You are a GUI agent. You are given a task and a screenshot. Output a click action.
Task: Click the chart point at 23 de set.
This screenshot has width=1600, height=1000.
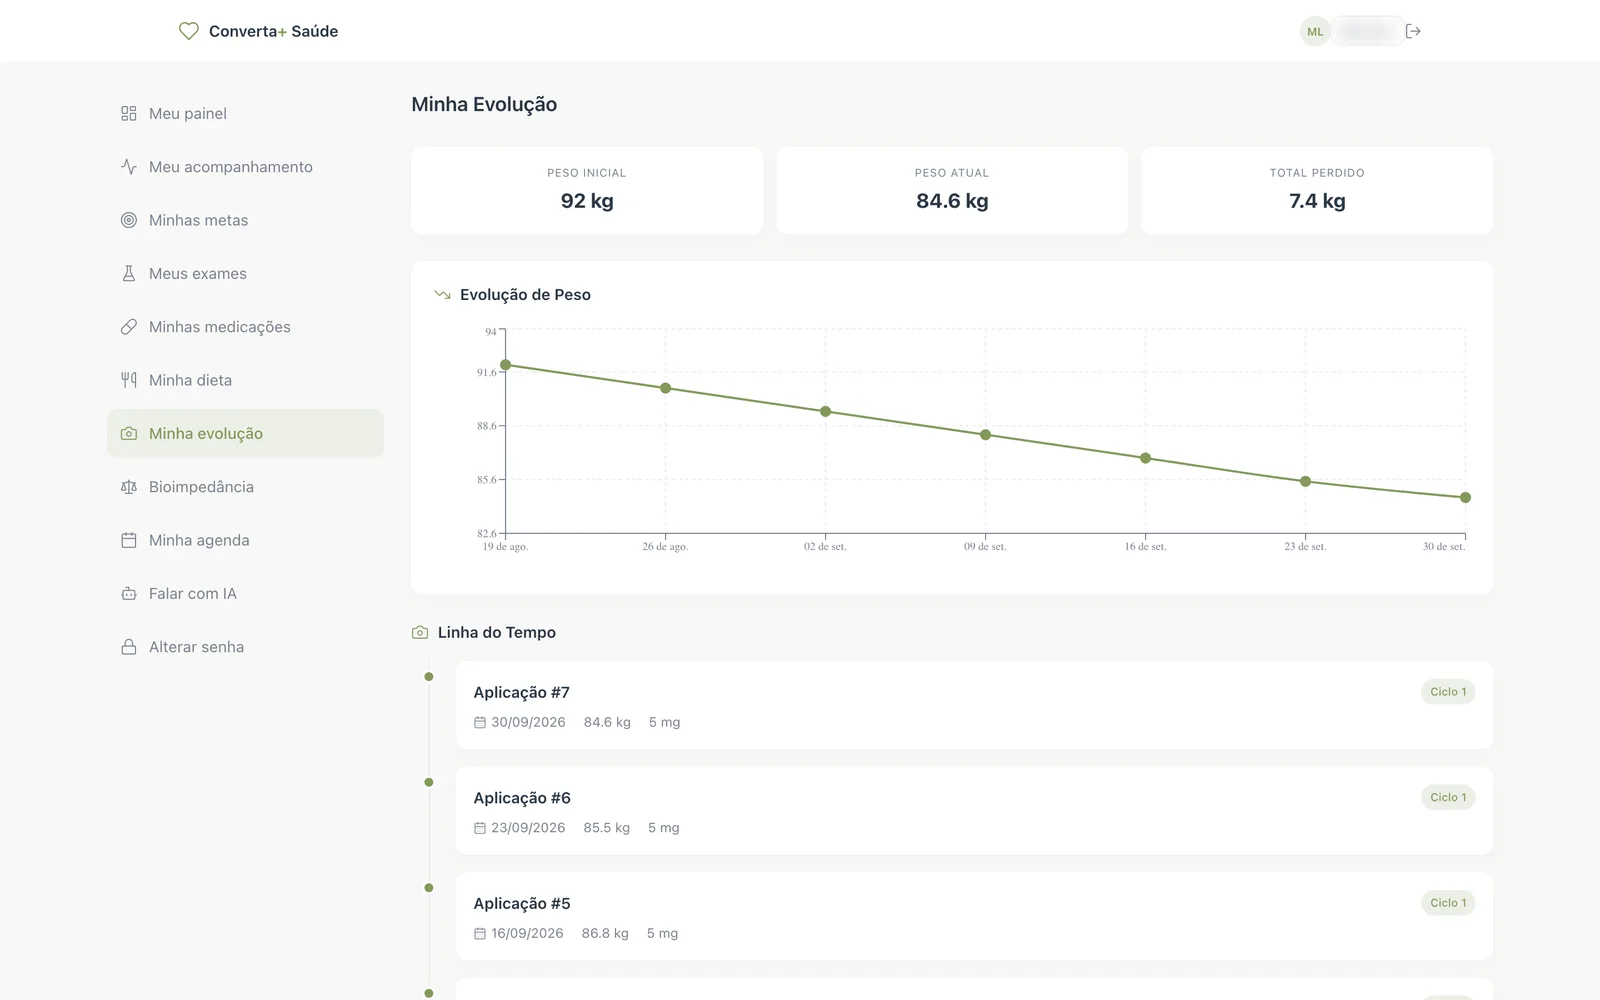1305,481
